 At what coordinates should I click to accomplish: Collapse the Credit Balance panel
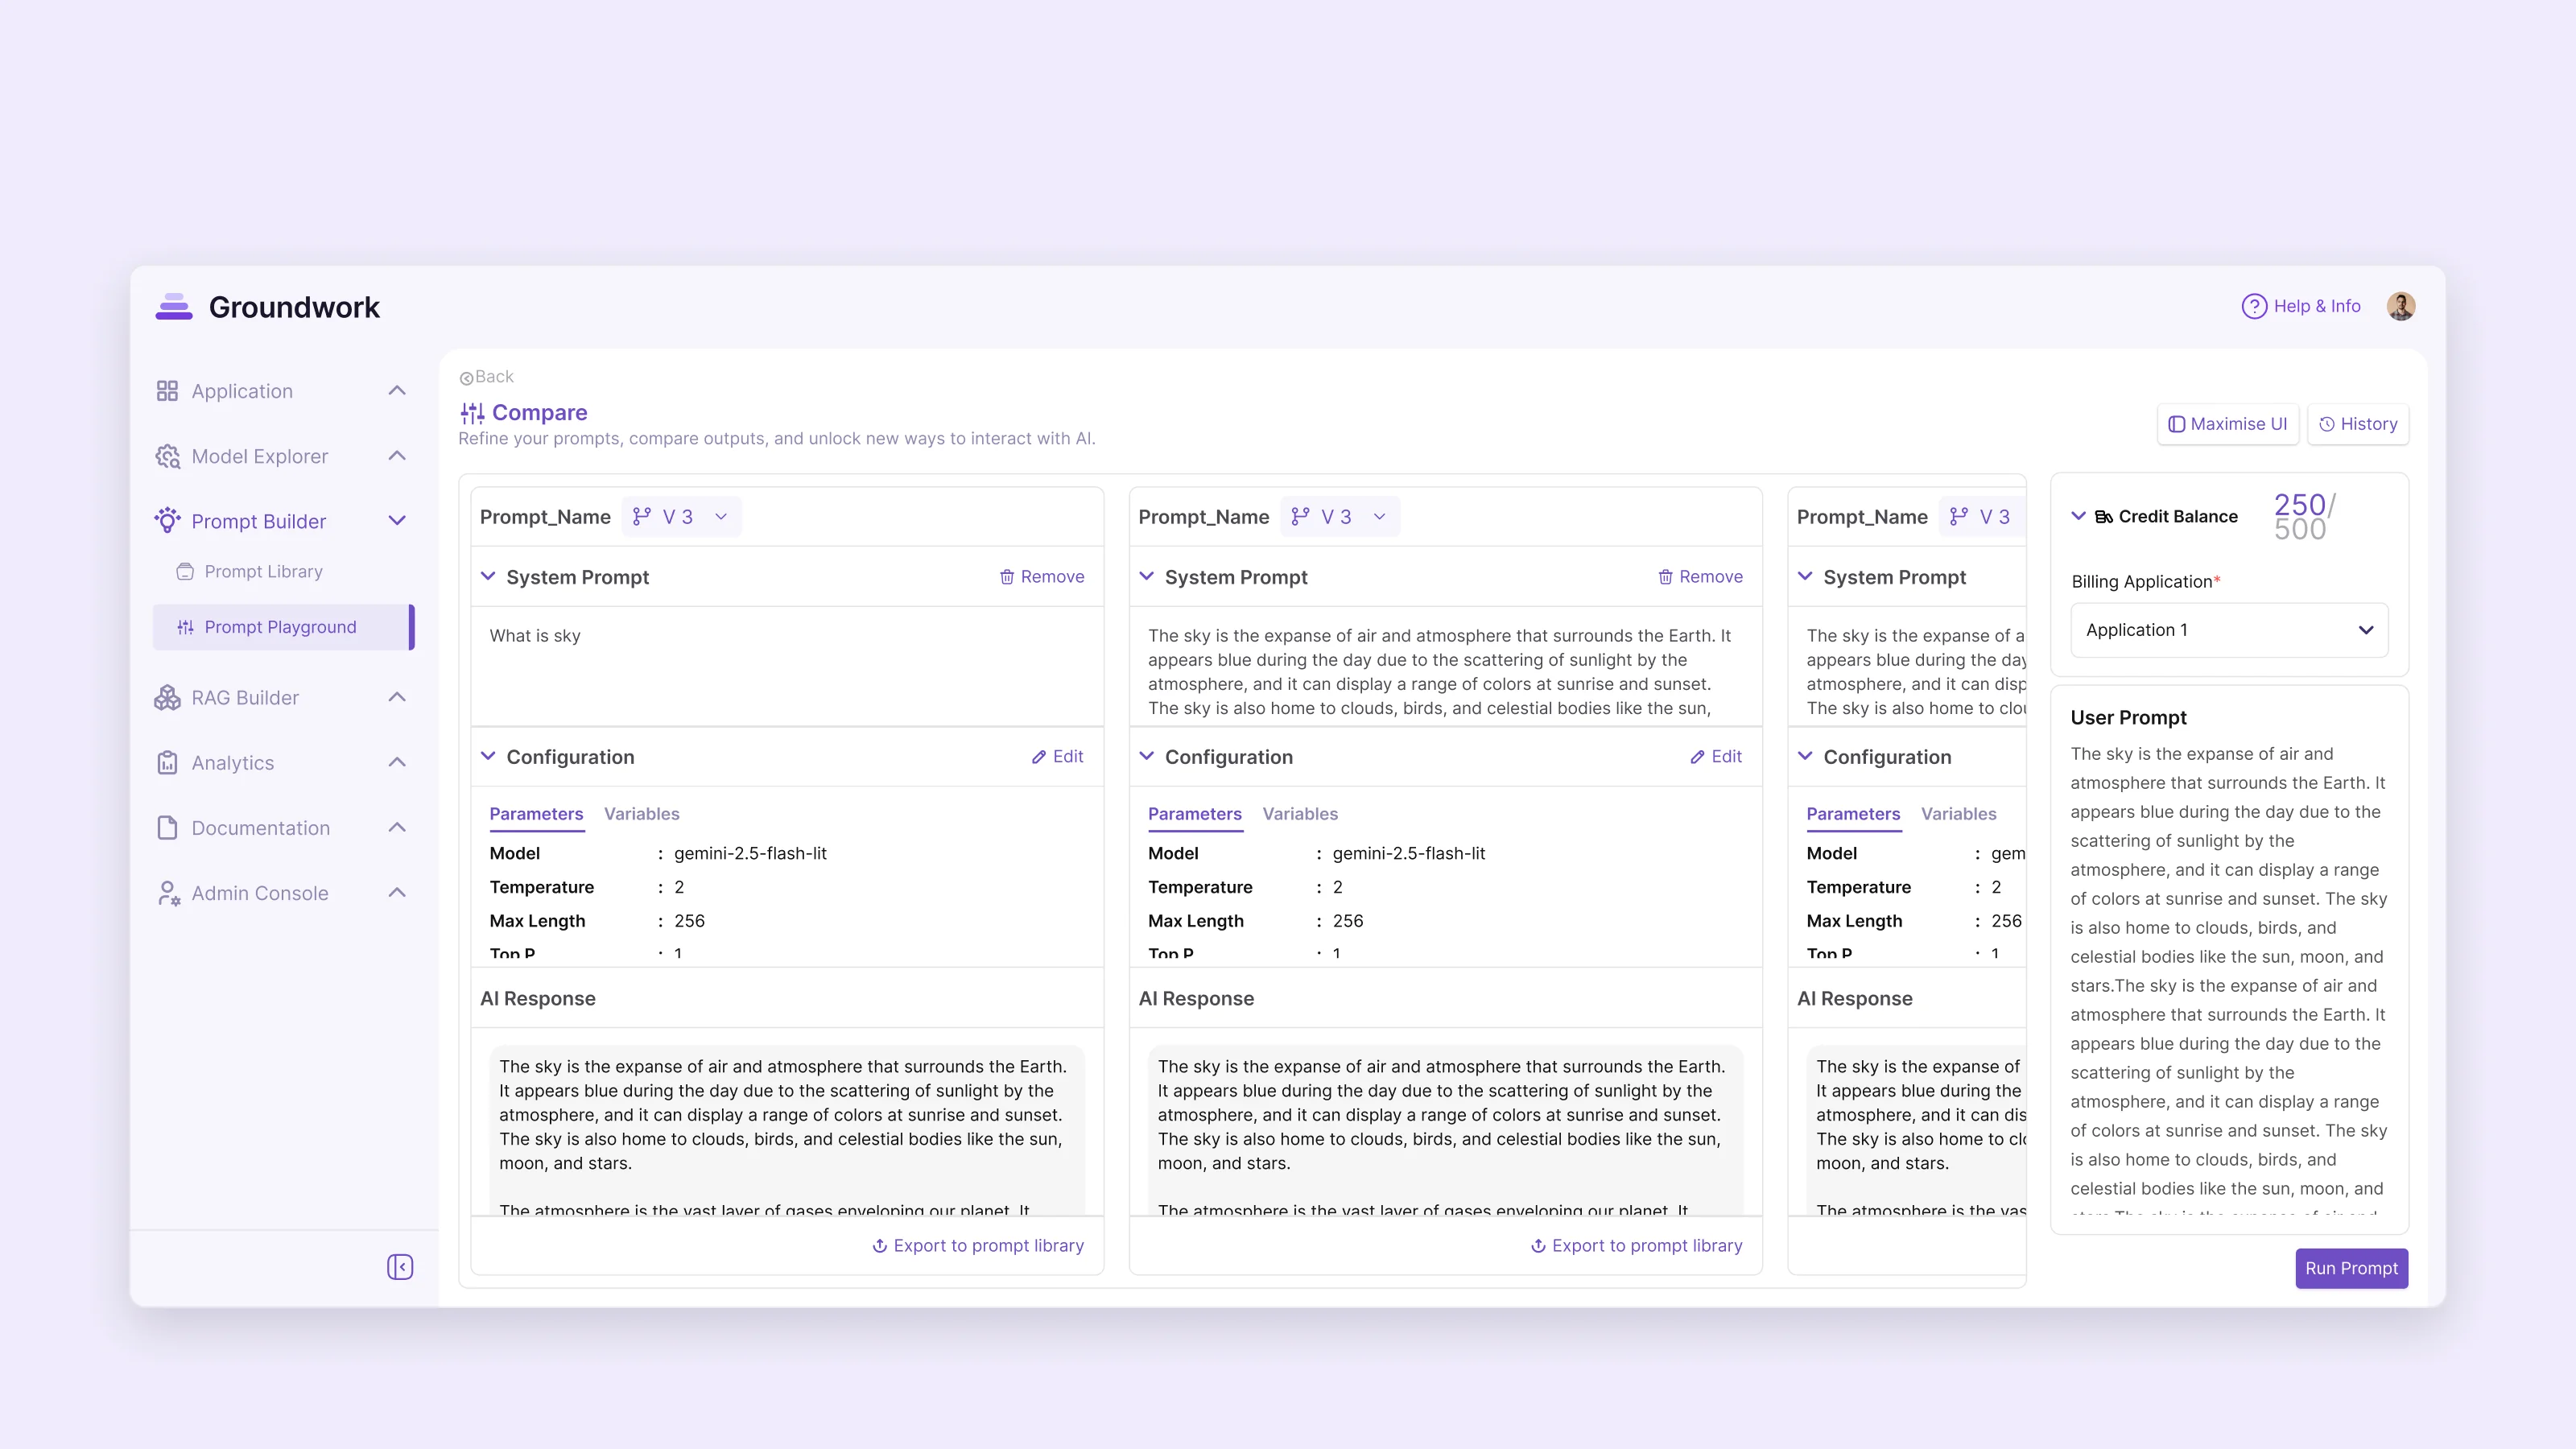2078,517
